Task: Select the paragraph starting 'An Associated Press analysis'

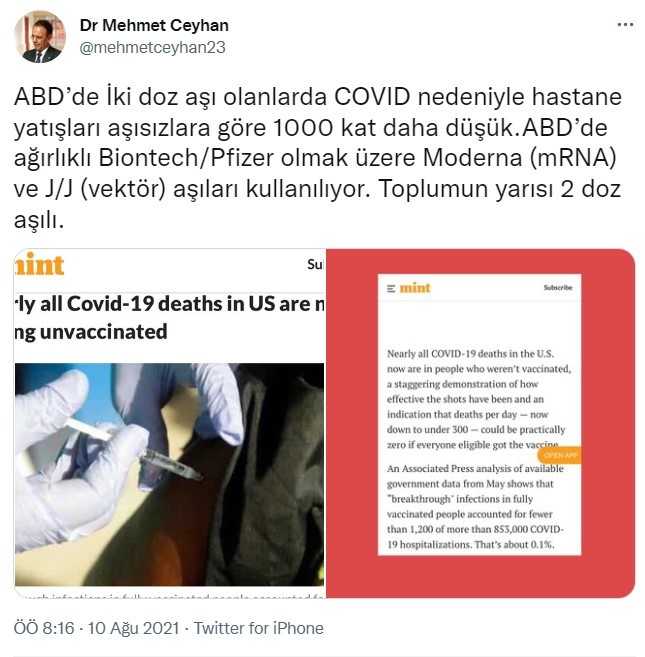Action: 475,507
